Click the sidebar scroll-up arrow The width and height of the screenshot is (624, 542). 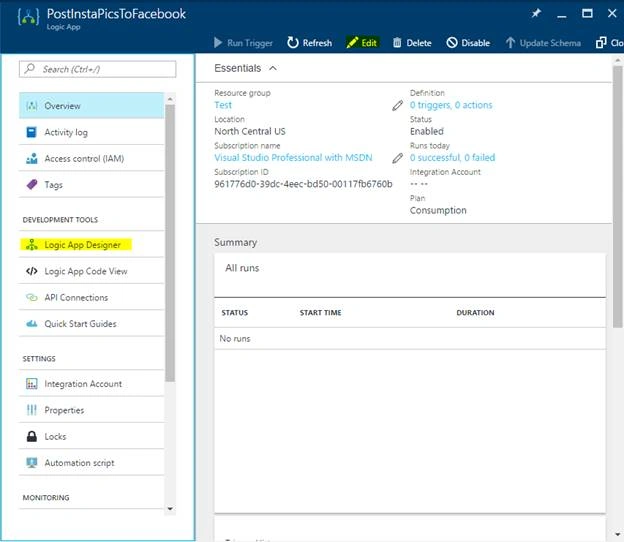(170, 99)
